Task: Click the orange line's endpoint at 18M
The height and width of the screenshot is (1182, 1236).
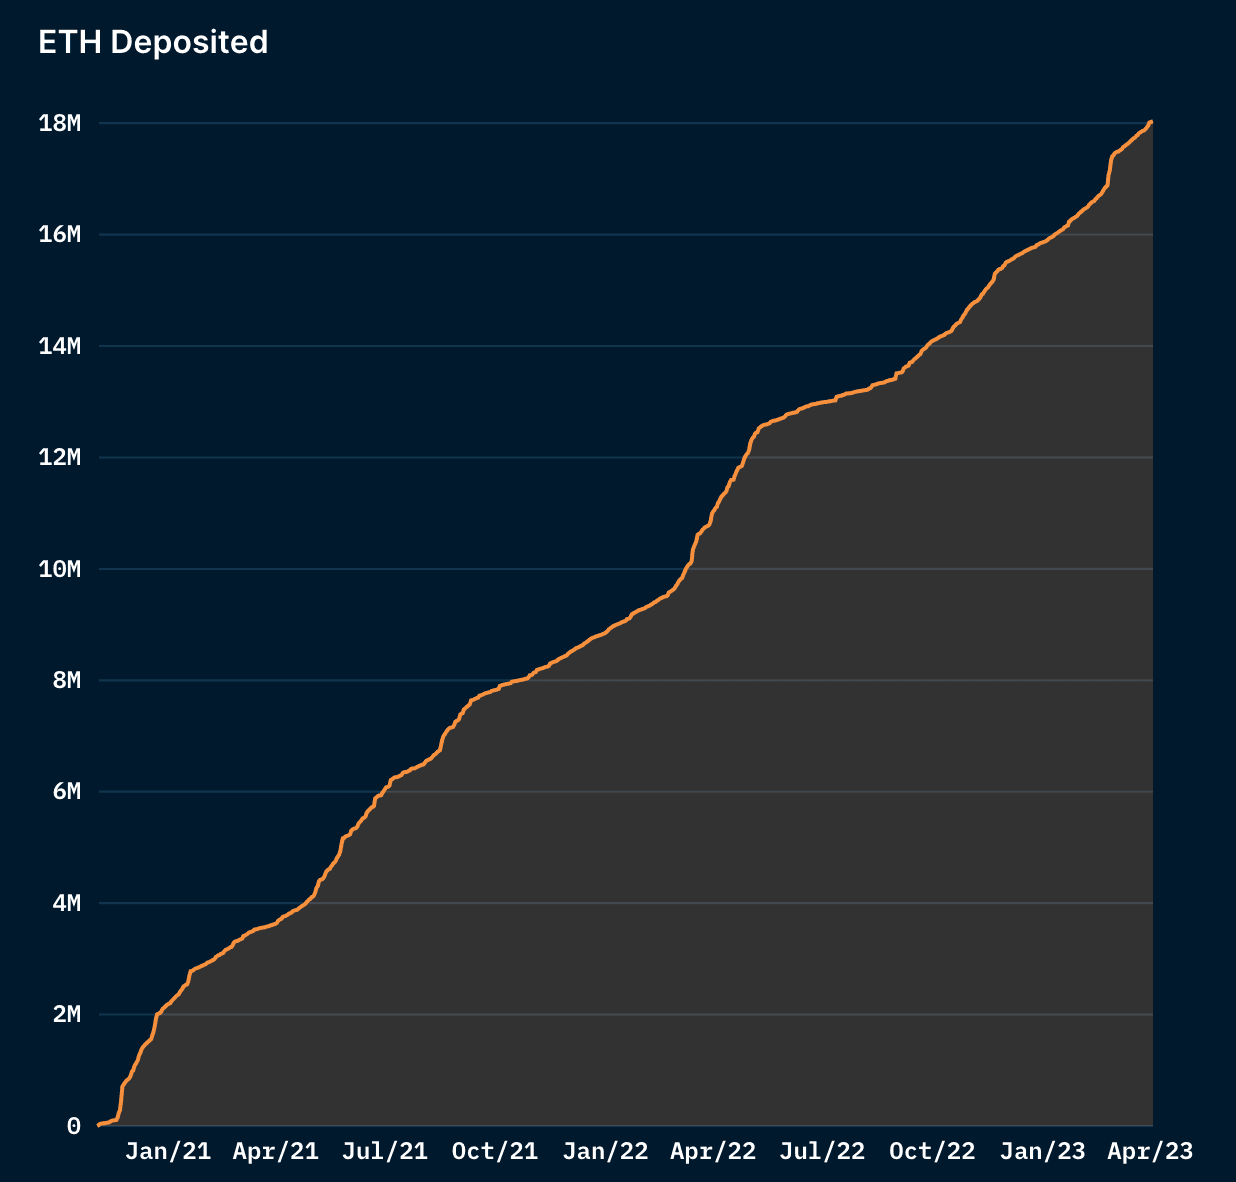Action: coord(1151,123)
